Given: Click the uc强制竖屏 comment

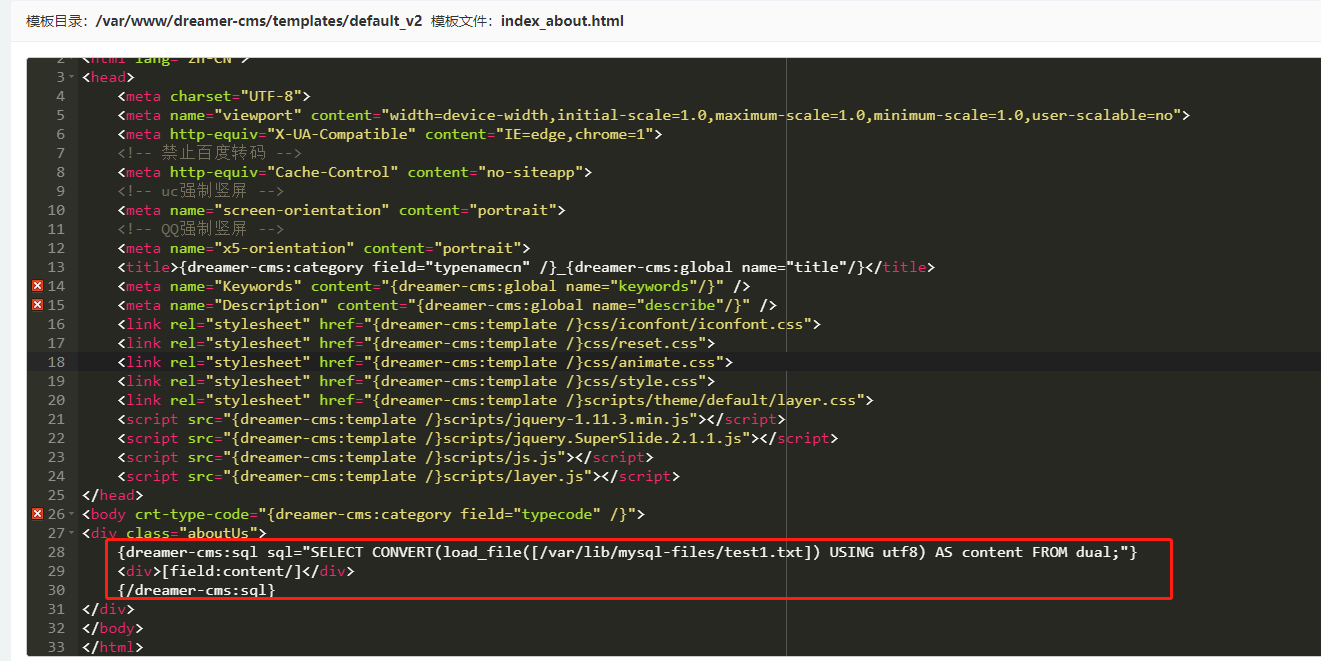Looking at the screenshot, I should pyautogui.click(x=200, y=191).
